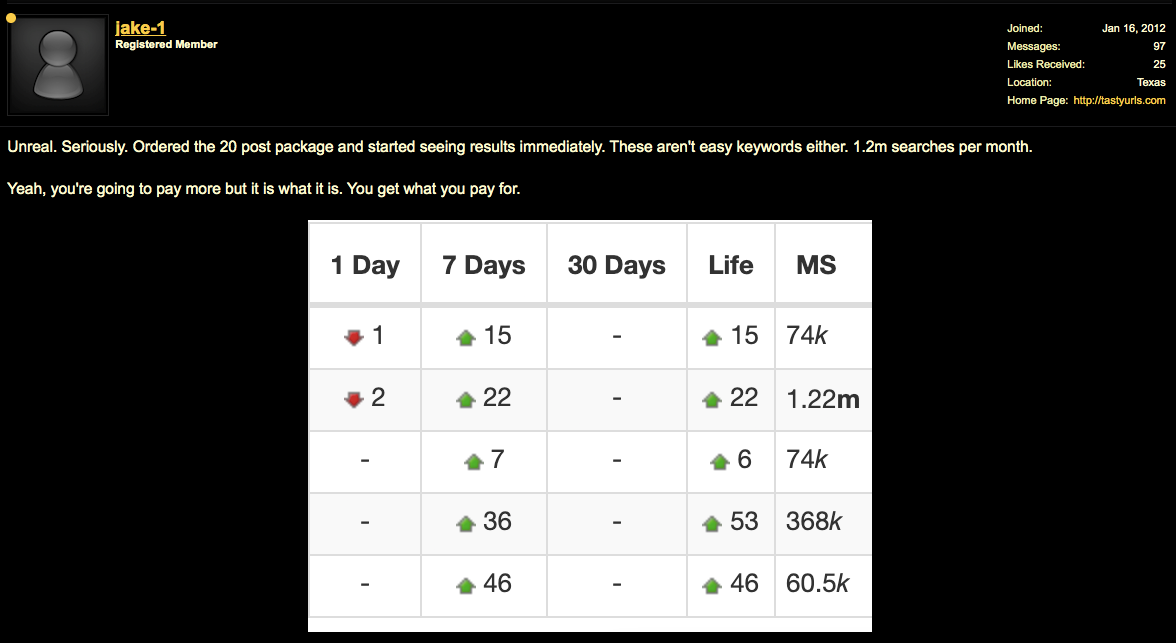Screen dimensions: 1176x643
Task: Click green up arrow beside Life value 53
Action: [712, 524]
